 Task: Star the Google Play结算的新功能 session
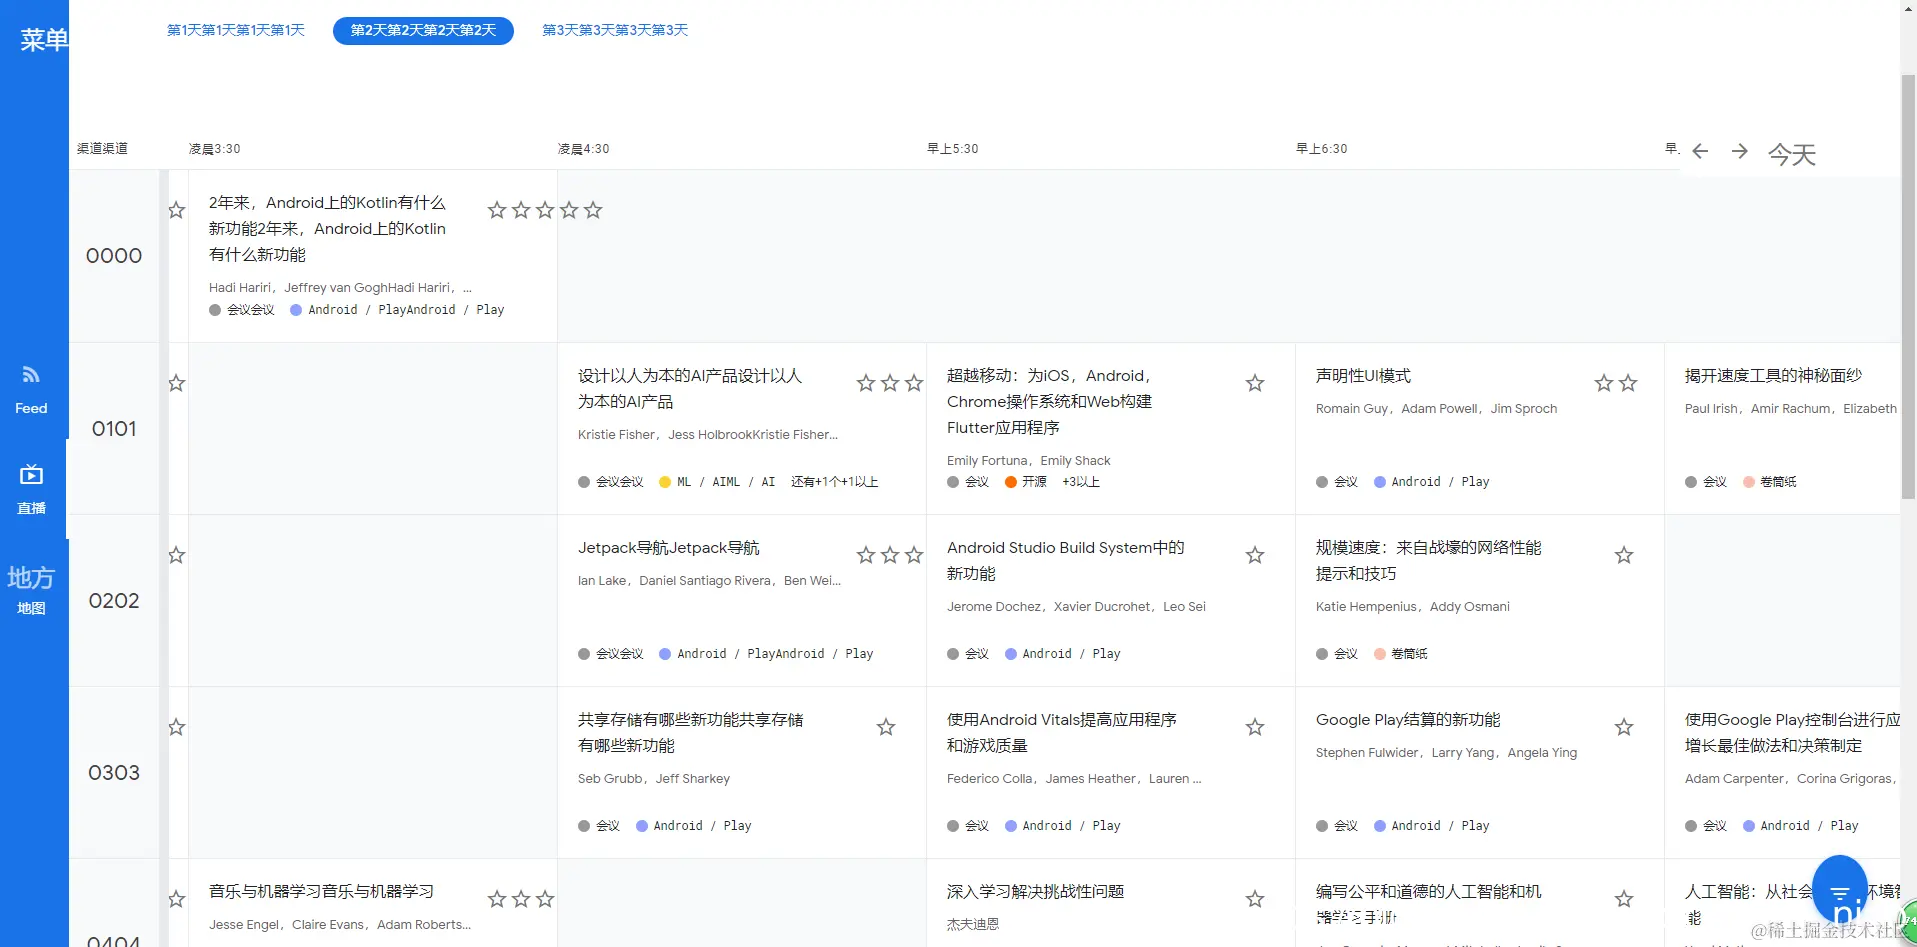coord(1625,727)
